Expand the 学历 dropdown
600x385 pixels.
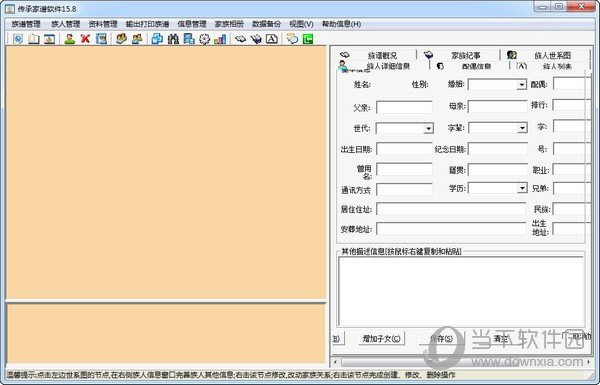point(522,188)
